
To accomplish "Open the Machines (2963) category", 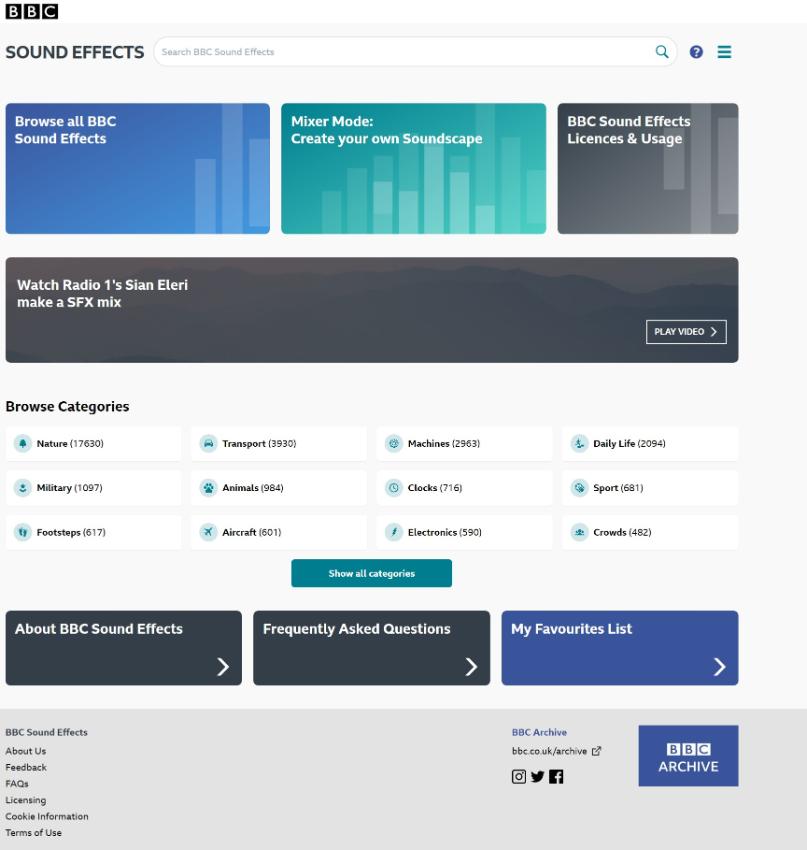I will click(464, 443).
